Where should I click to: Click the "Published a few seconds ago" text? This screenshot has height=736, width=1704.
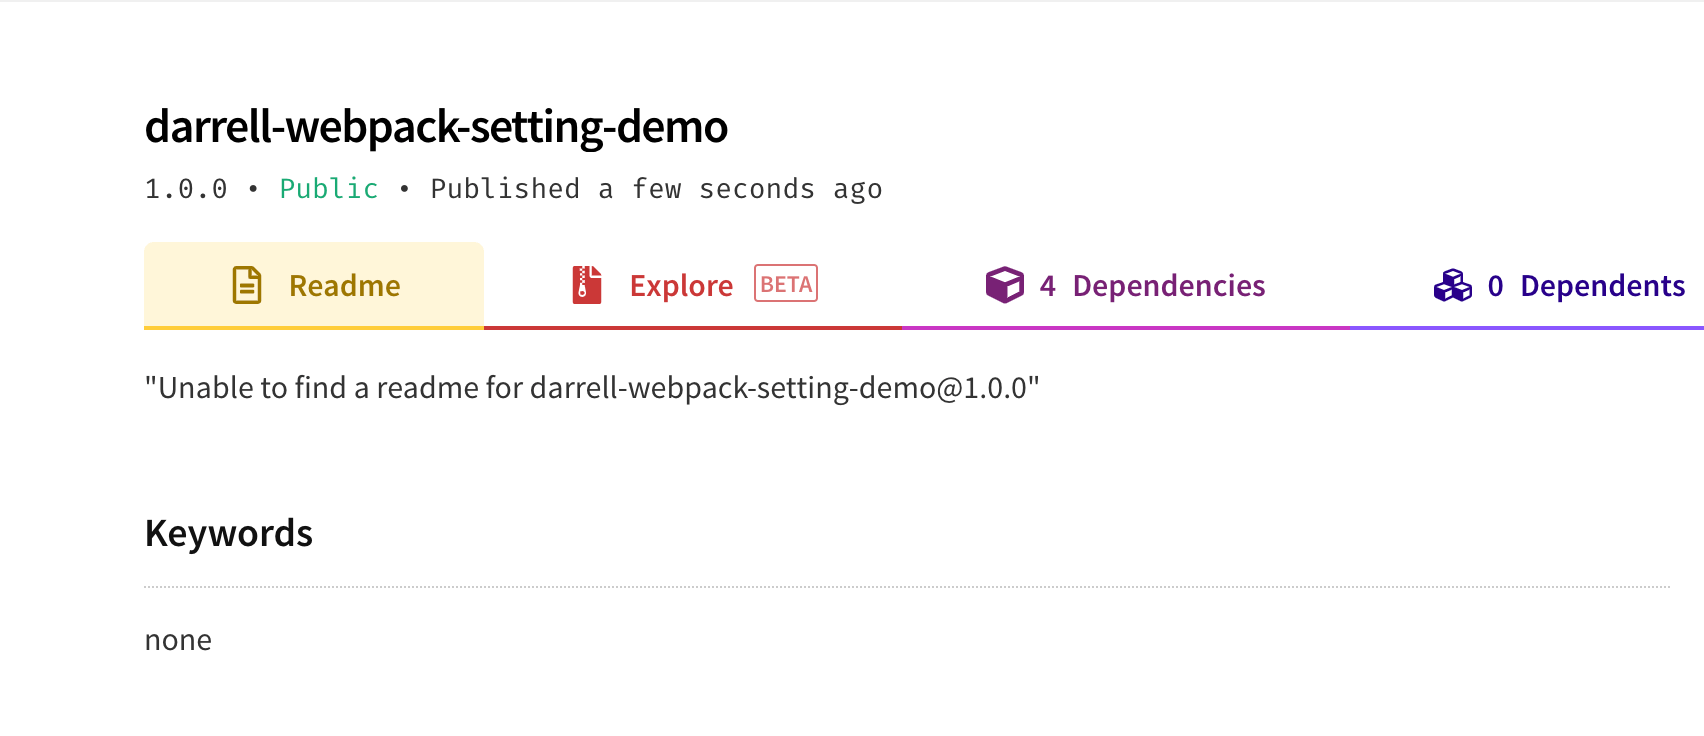[x=656, y=189]
